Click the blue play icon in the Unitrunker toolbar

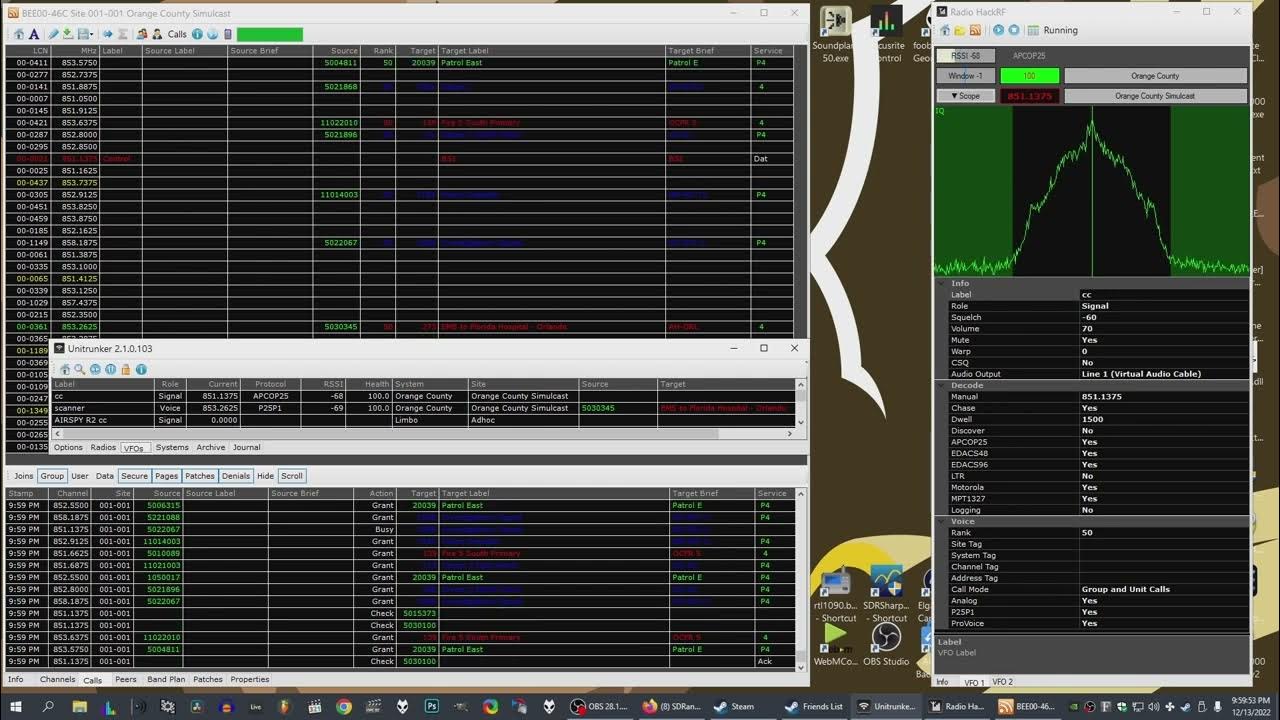point(95,369)
